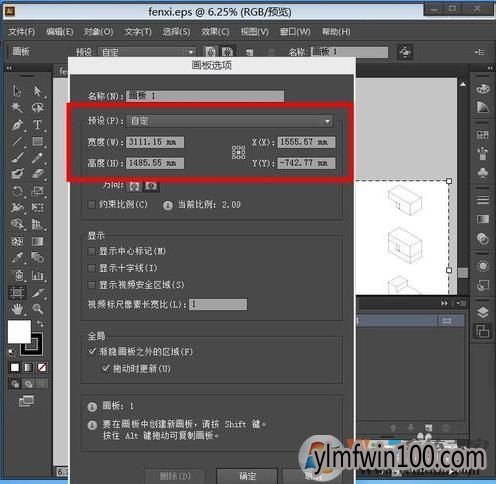Image resolution: width=496 pixels, height=484 pixels.
Task: Reset to default fill and stroke
Action: click(x=12, y=352)
